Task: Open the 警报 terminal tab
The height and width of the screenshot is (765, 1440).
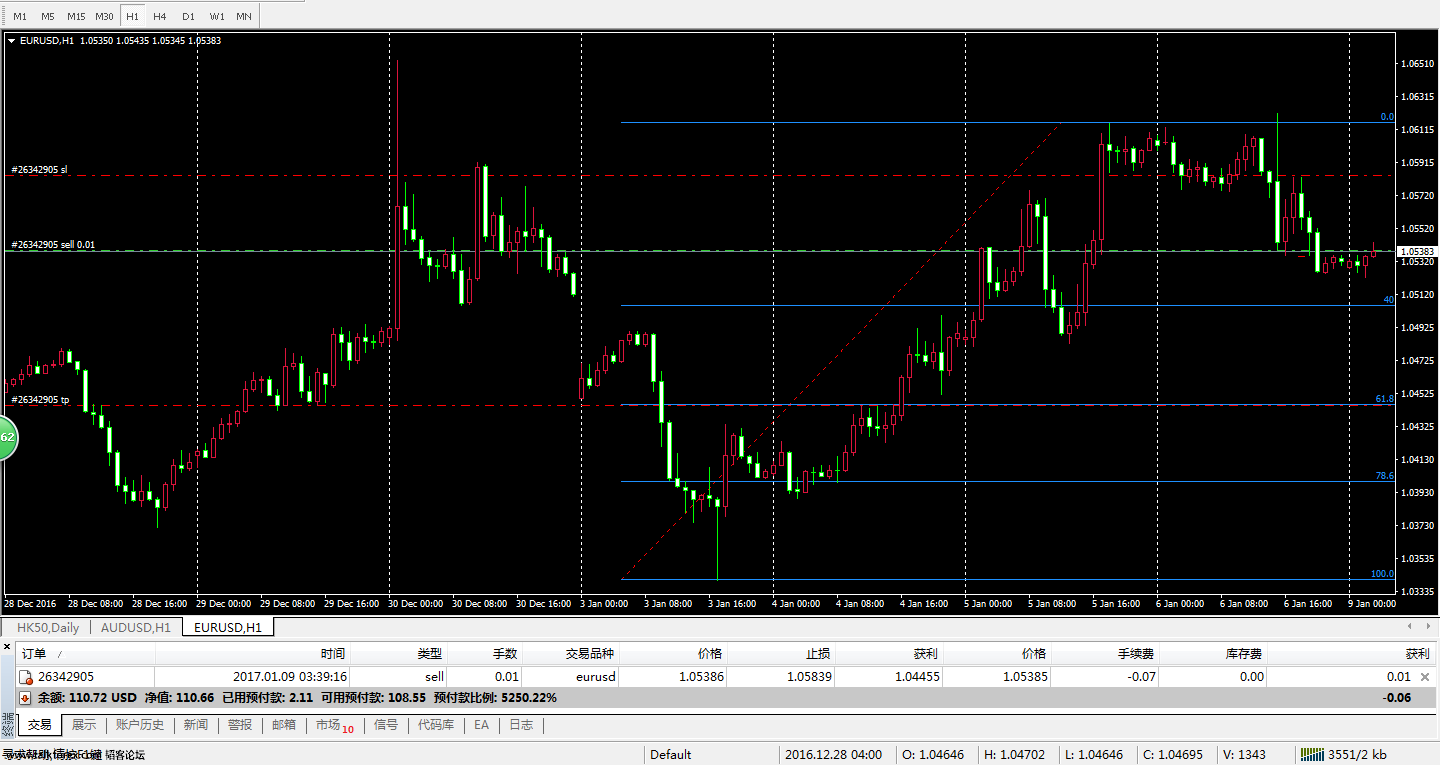Action: point(240,725)
